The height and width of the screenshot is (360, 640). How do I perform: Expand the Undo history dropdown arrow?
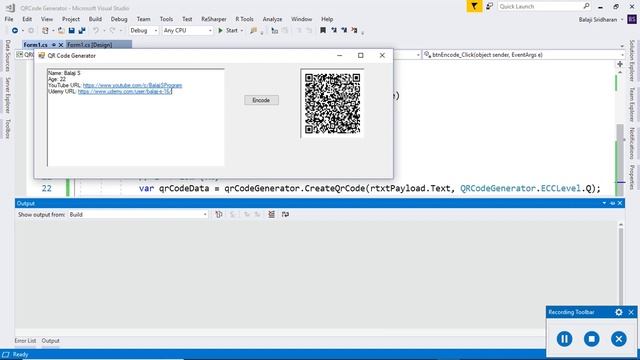coord(104,31)
